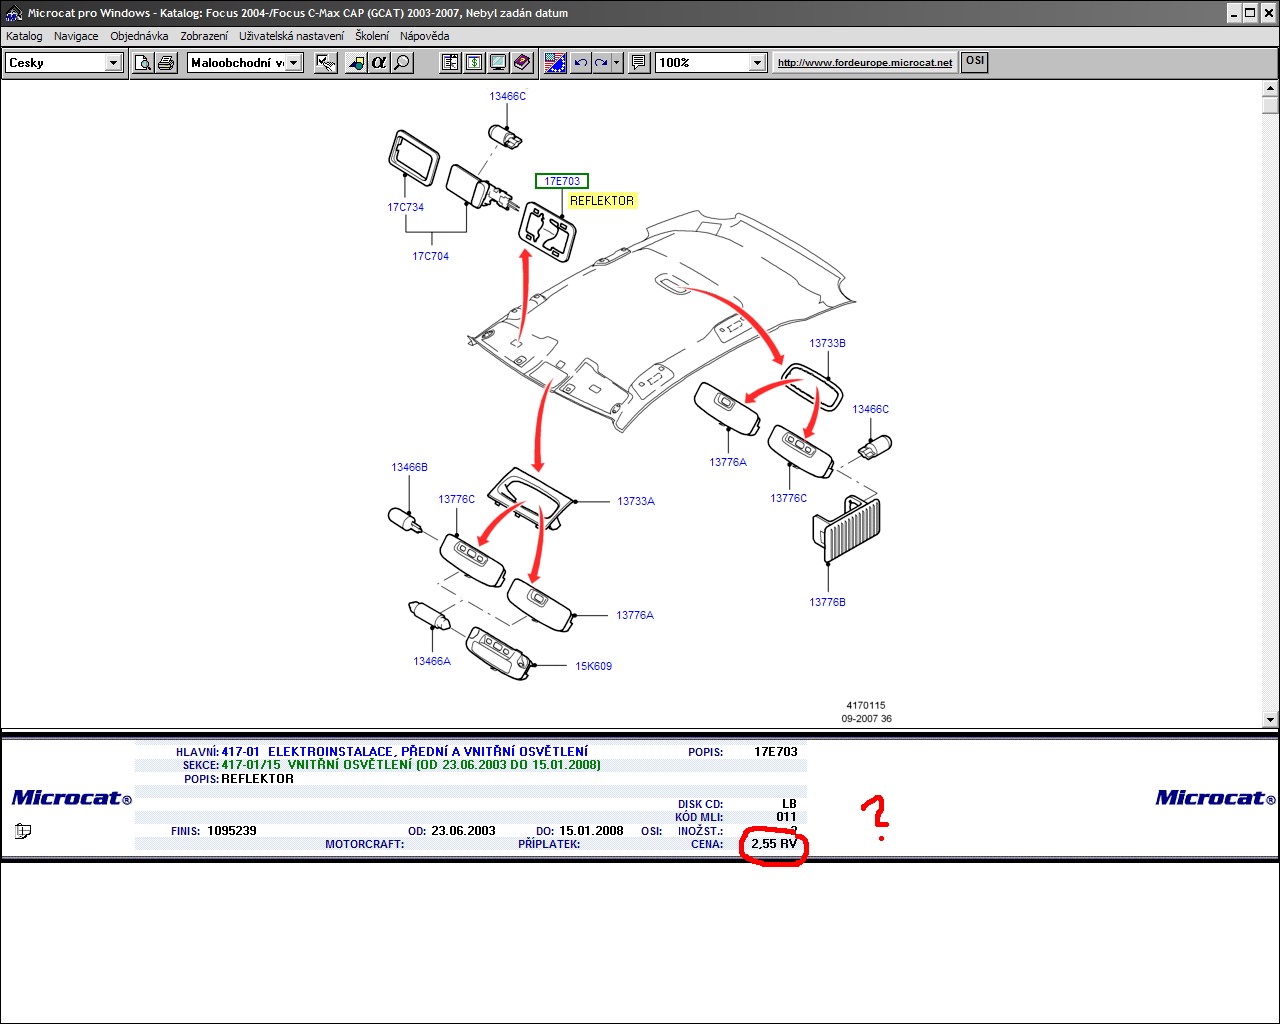Click the fordeurope.microcat.net link

(x=865, y=62)
